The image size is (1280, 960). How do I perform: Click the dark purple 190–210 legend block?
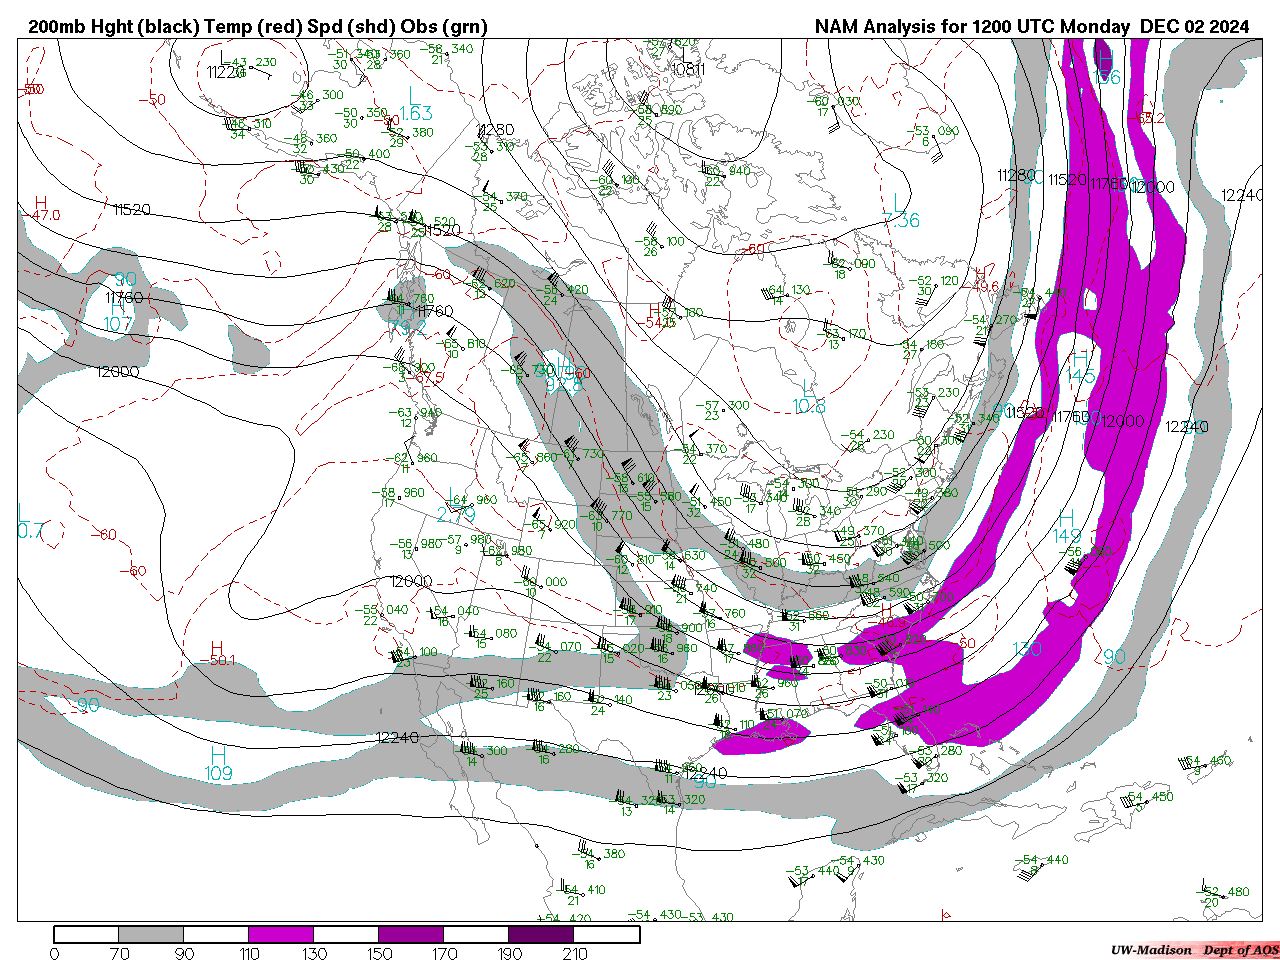point(541,934)
